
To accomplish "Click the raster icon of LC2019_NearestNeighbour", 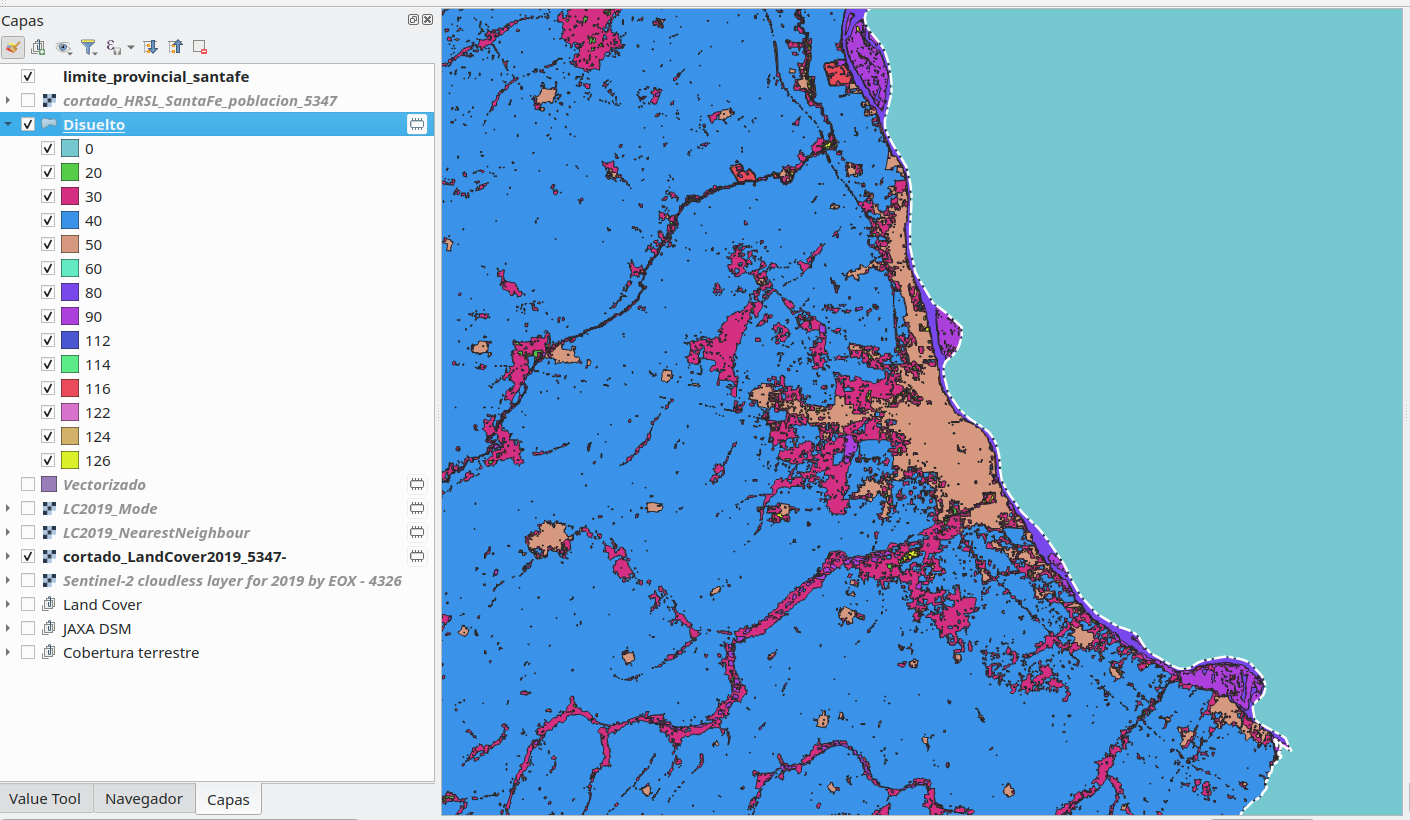I will click(49, 532).
